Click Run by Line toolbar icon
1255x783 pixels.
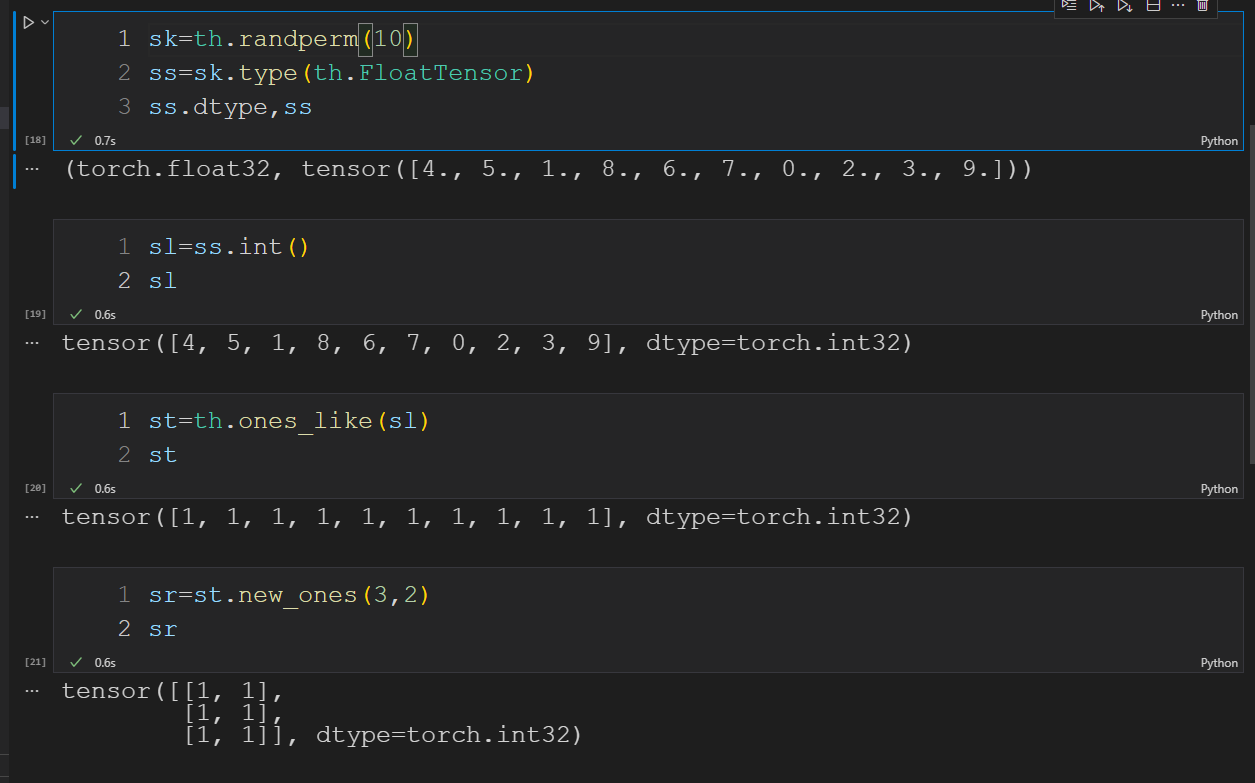click(x=1069, y=6)
